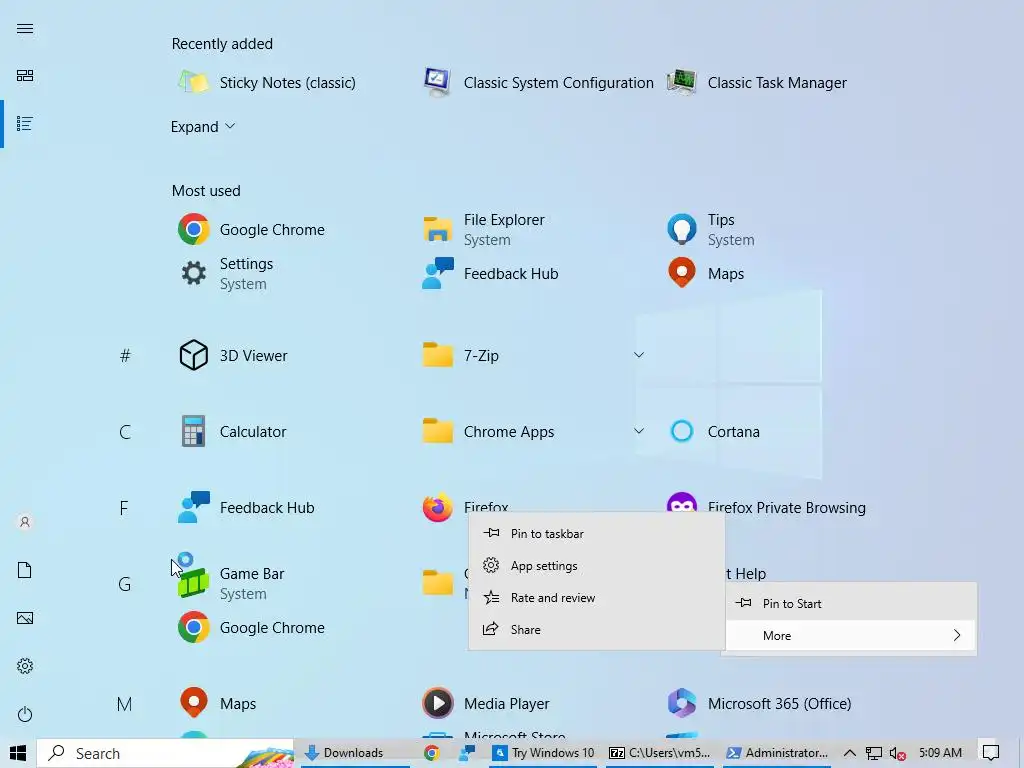Expand the Chrome Apps folder
This screenshot has width=1024, height=768.
(639, 431)
